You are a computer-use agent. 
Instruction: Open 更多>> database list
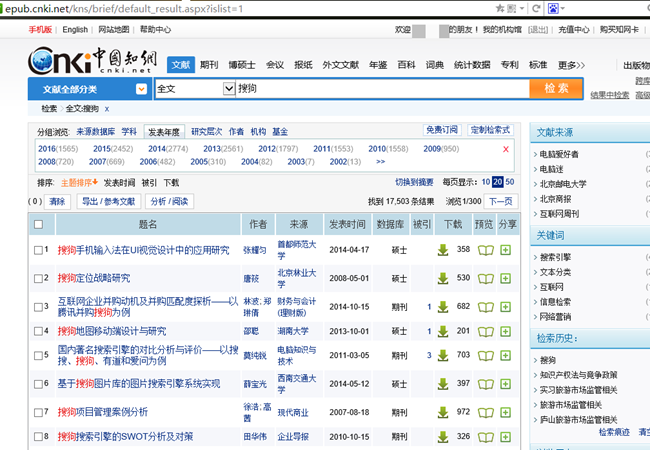(571, 65)
